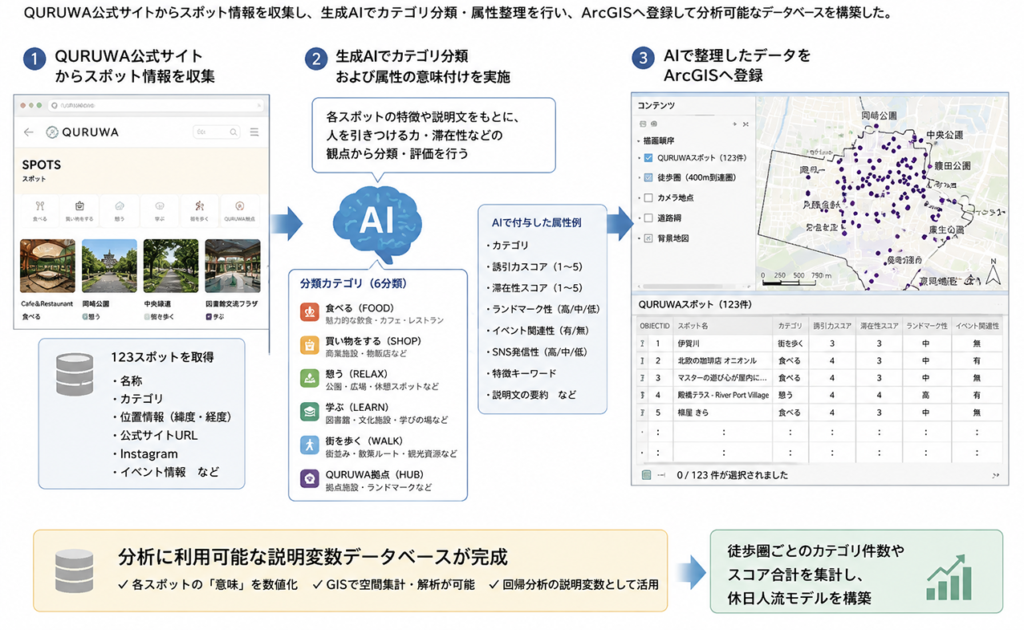Click the growth chart icon
This screenshot has height=630, width=1024.
pyautogui.click(x=949, y=577)
